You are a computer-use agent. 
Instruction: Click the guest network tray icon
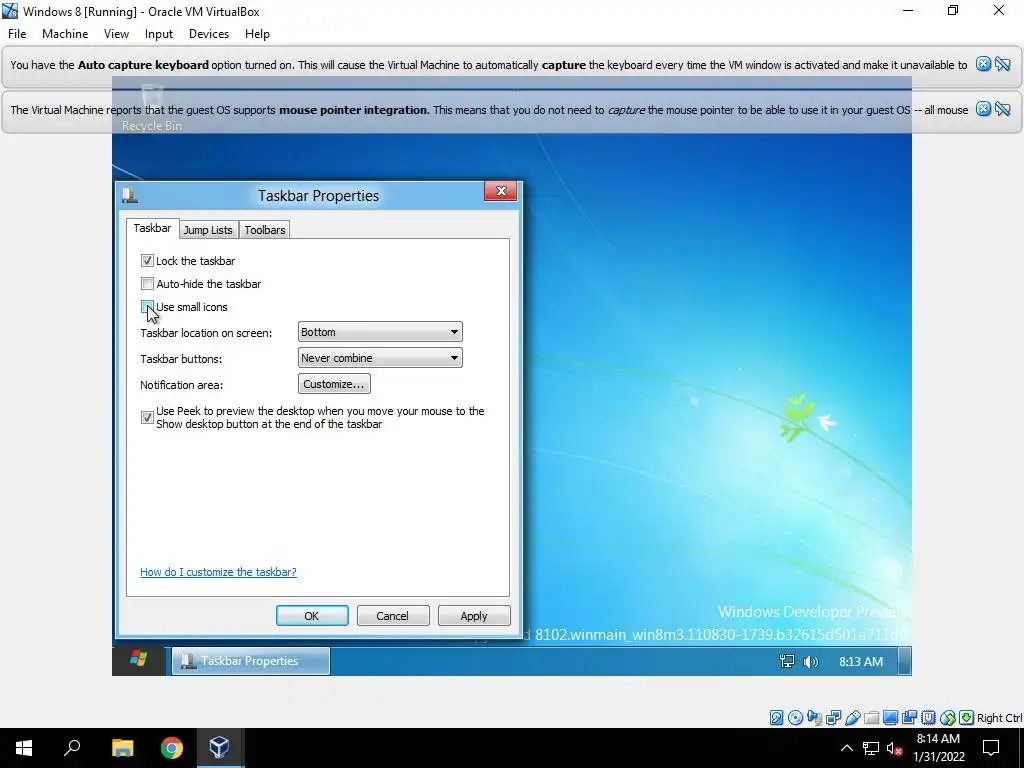tap(787, 662)
